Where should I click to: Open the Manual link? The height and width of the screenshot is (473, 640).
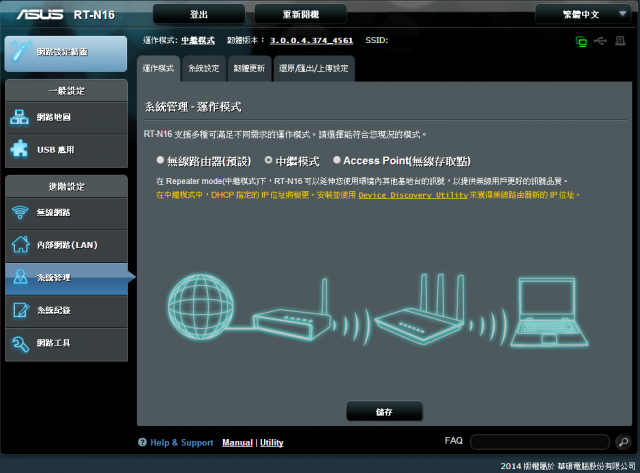238,443
